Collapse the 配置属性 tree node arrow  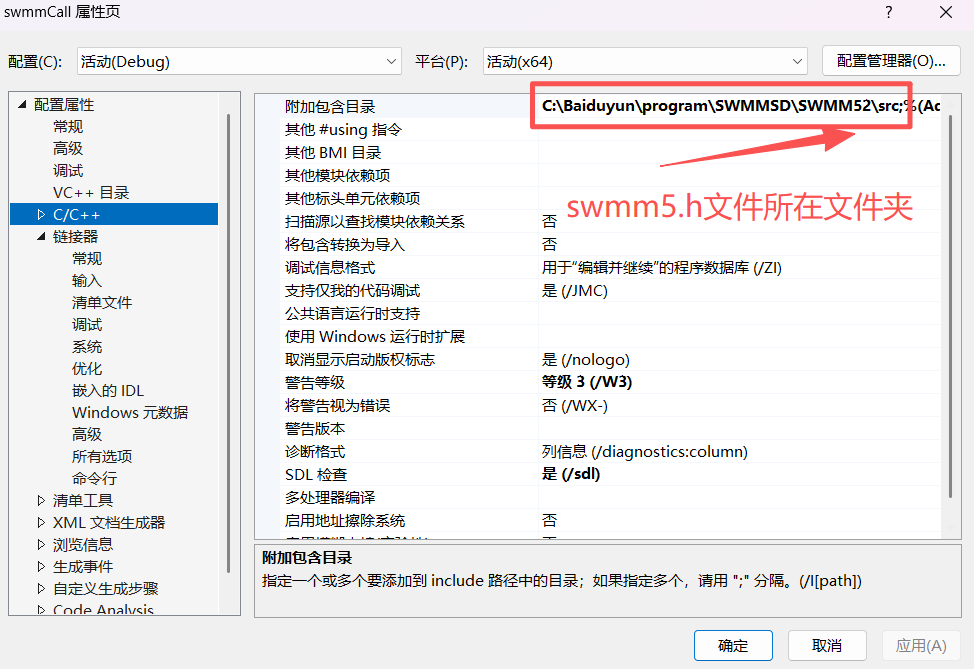22,104
